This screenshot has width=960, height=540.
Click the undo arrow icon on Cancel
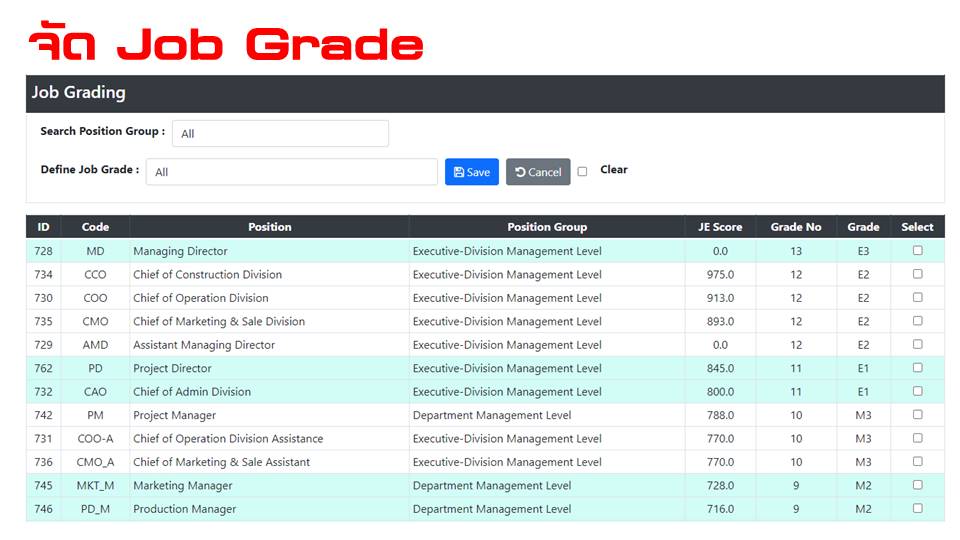(520, 172)
